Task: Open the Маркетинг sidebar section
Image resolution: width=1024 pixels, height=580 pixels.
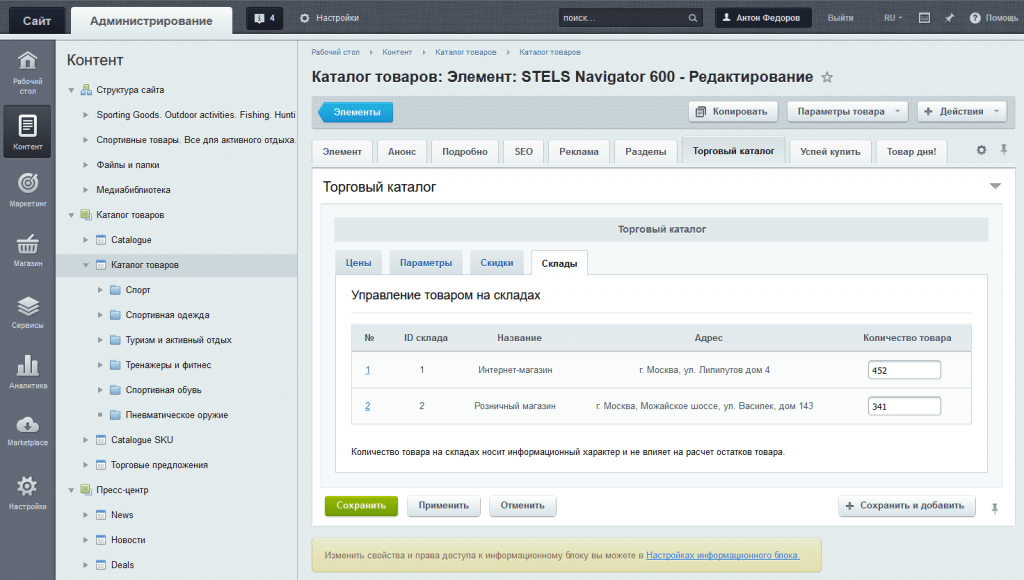Action: [x=27, y=189]
